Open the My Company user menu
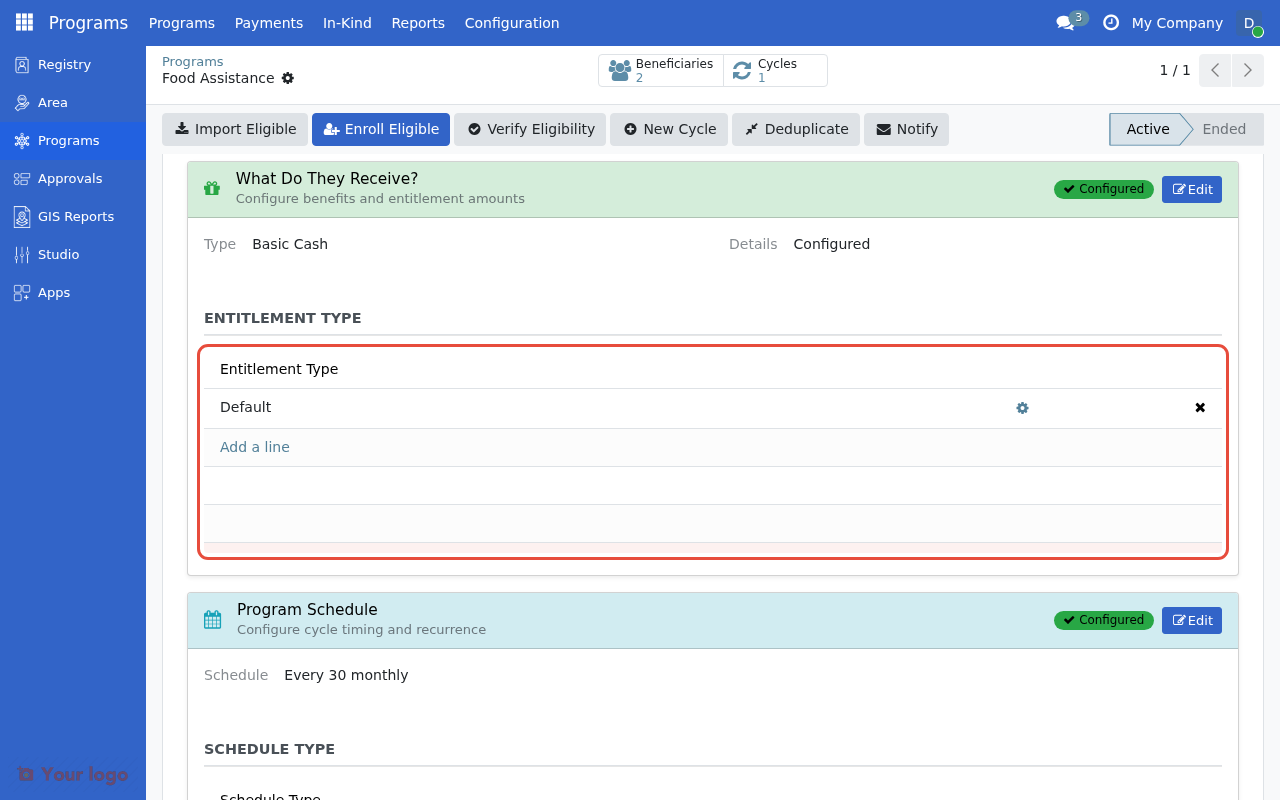1280x800 pixels. (x=1177, y=23)
